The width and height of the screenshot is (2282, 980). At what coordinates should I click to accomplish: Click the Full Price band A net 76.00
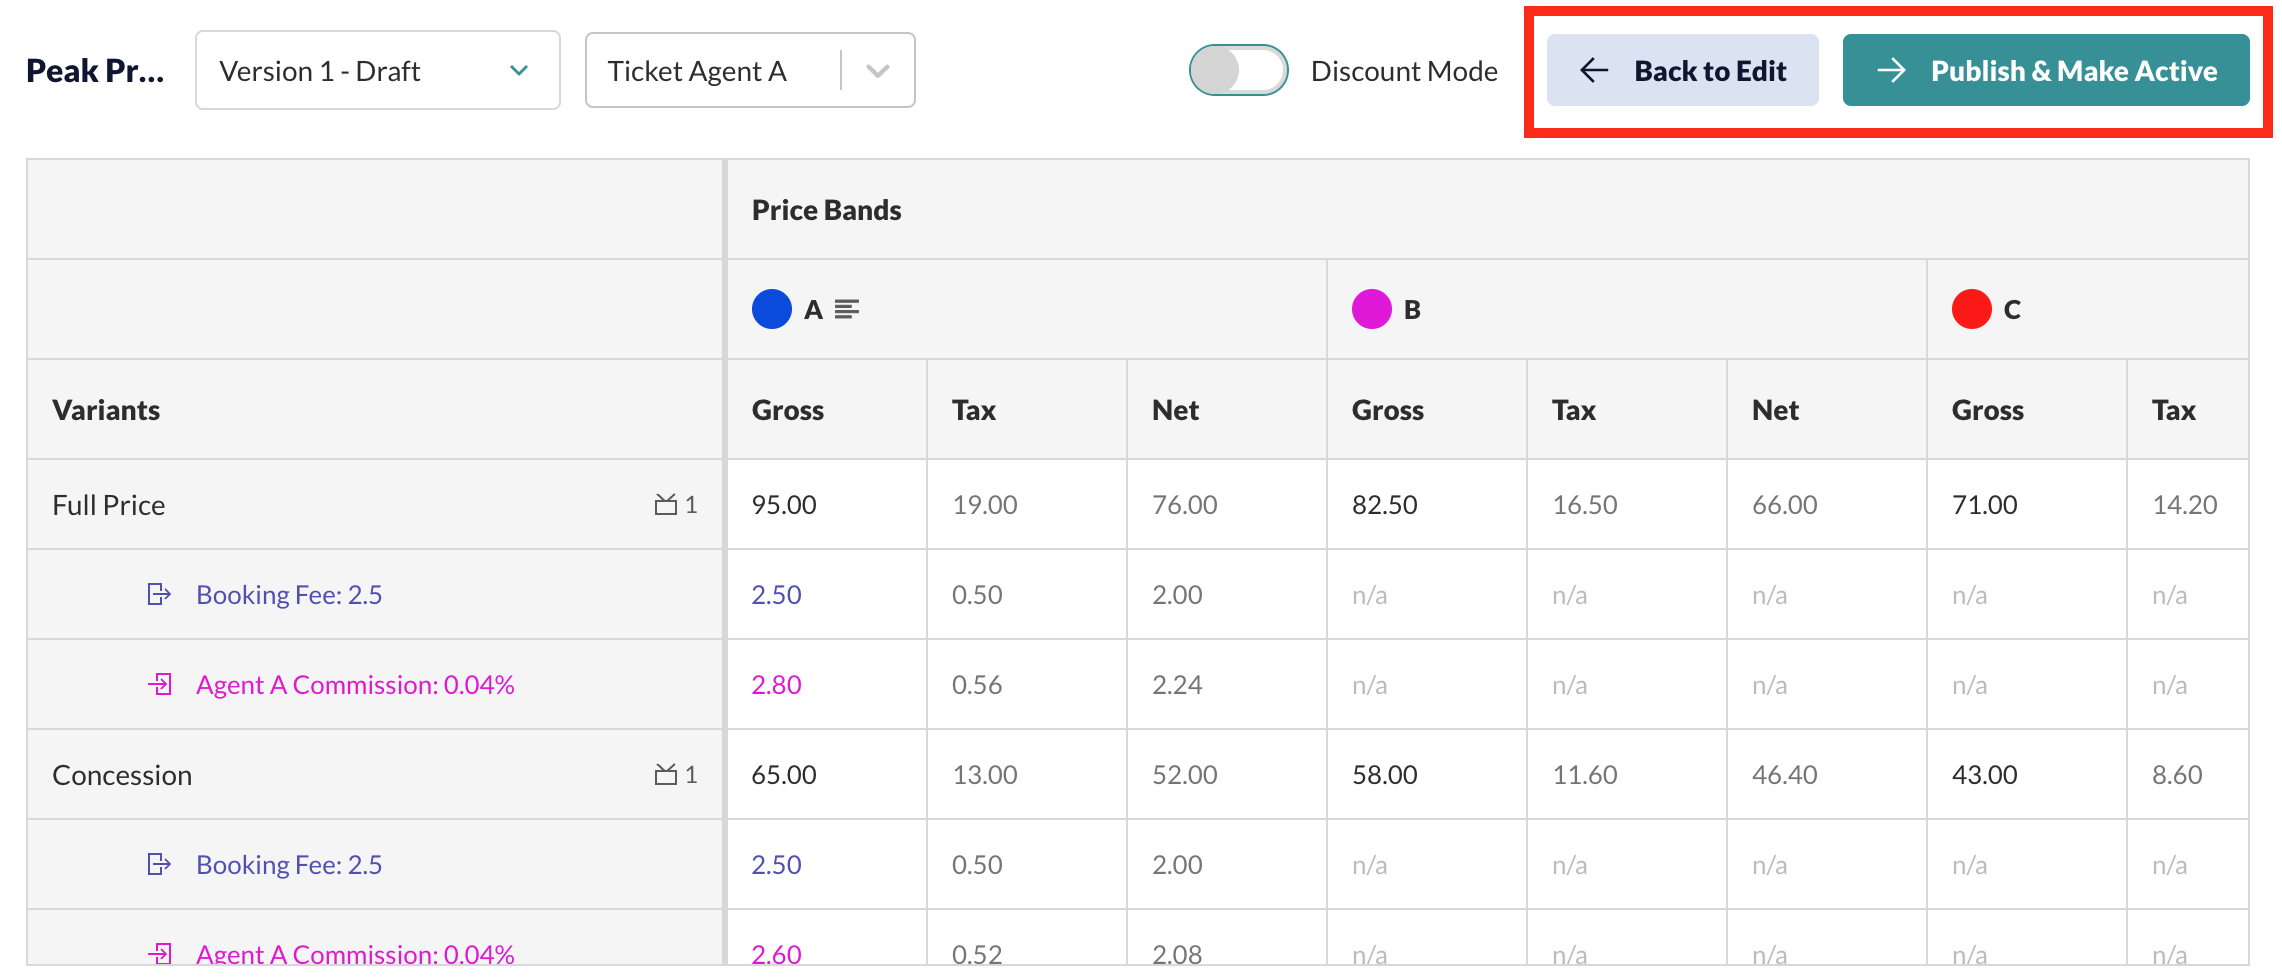tap(1184, 505)
